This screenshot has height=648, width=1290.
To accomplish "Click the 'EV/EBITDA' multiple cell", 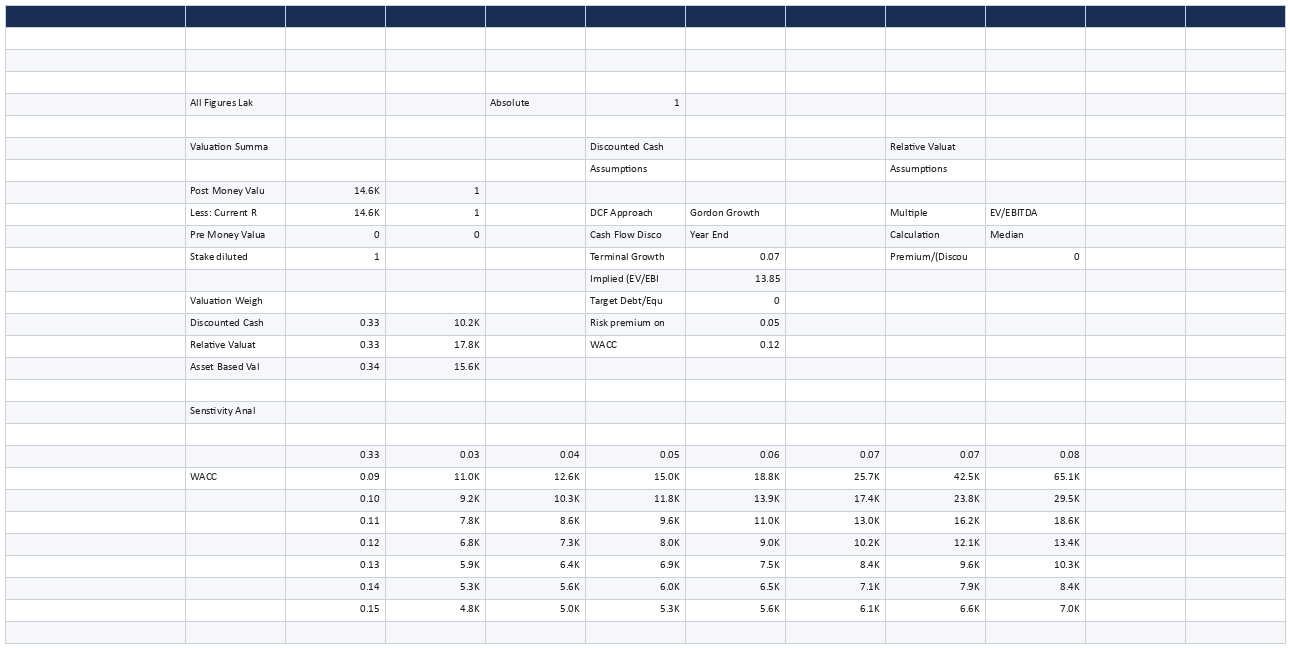I will pyautogui.click(x=1035, y=213).
